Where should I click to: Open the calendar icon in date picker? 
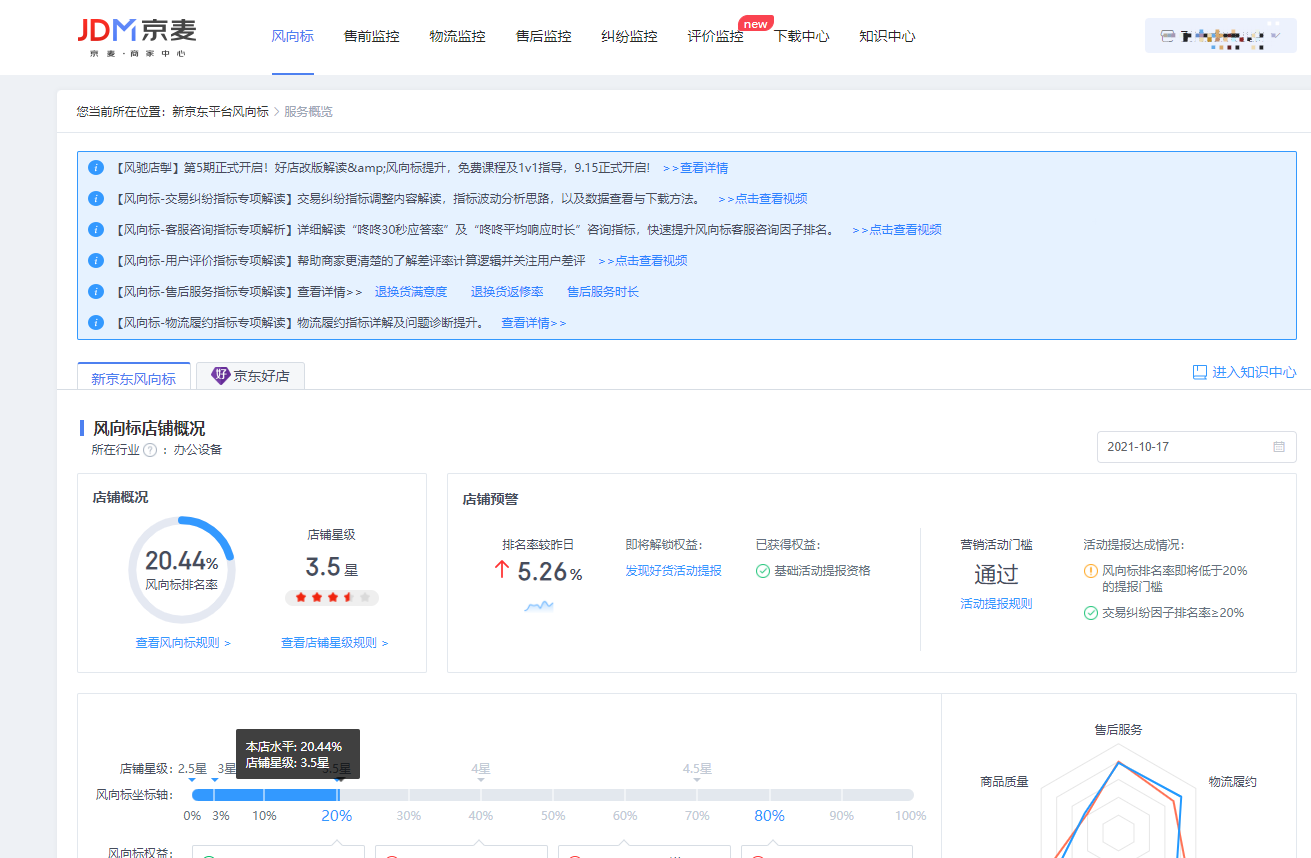coord(1279,447)
